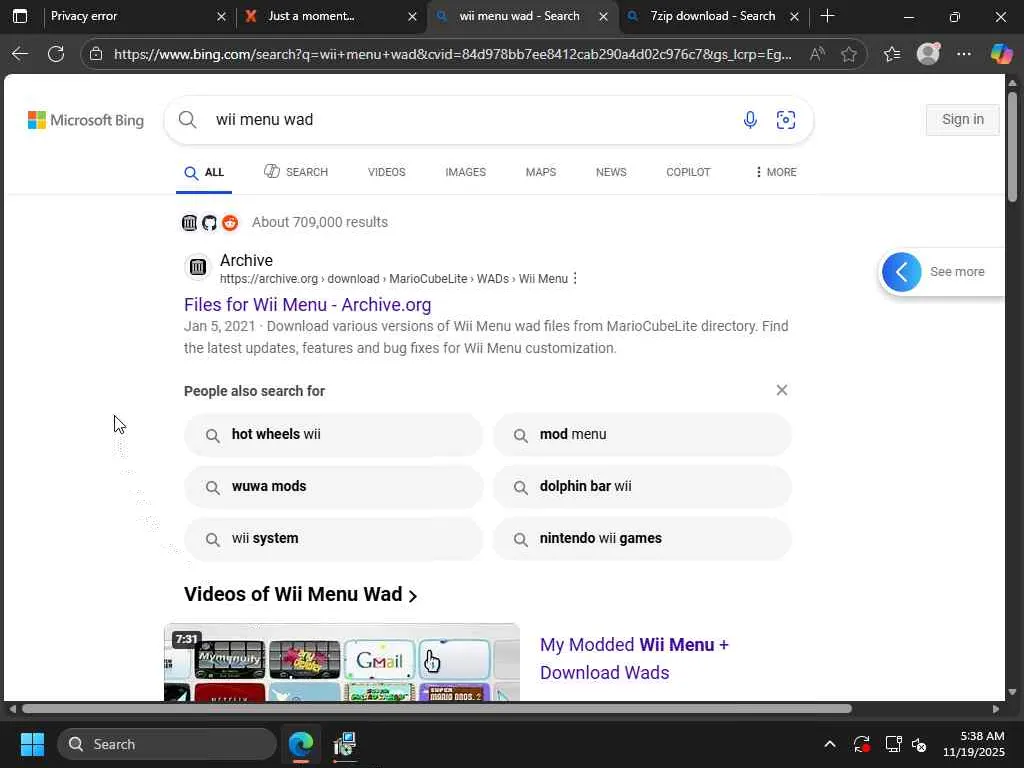This screenshot has width=1024, height=768.
Task: Expand the MORE search categories menu
Action: point(775,172)
